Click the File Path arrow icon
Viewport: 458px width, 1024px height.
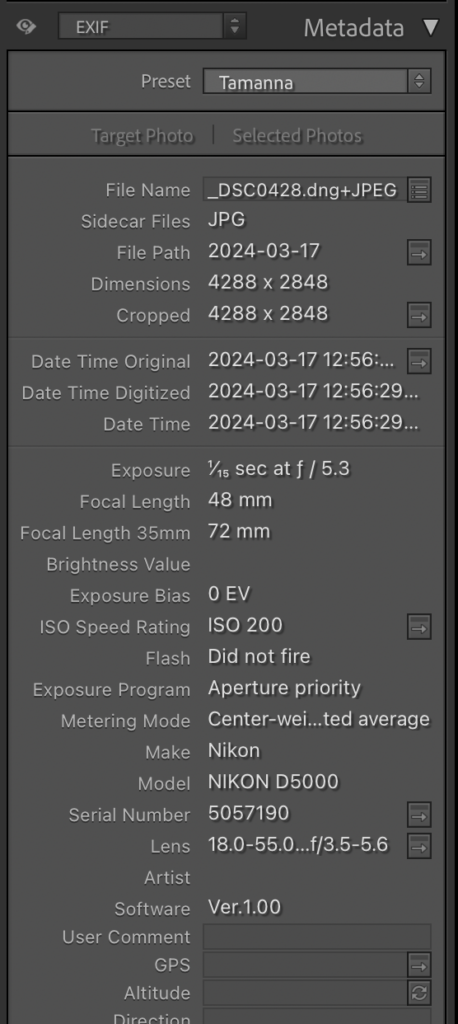point(419,252)
